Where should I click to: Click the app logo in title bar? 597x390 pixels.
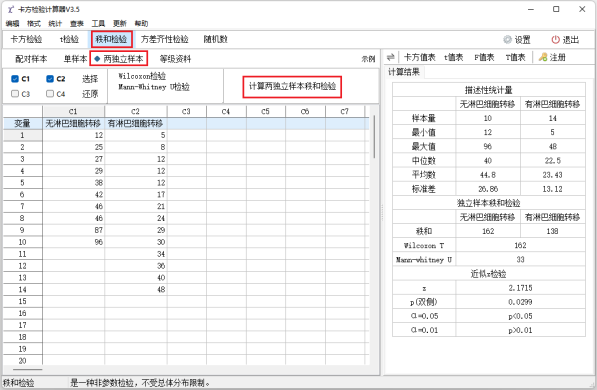click(x=10, y=9)
